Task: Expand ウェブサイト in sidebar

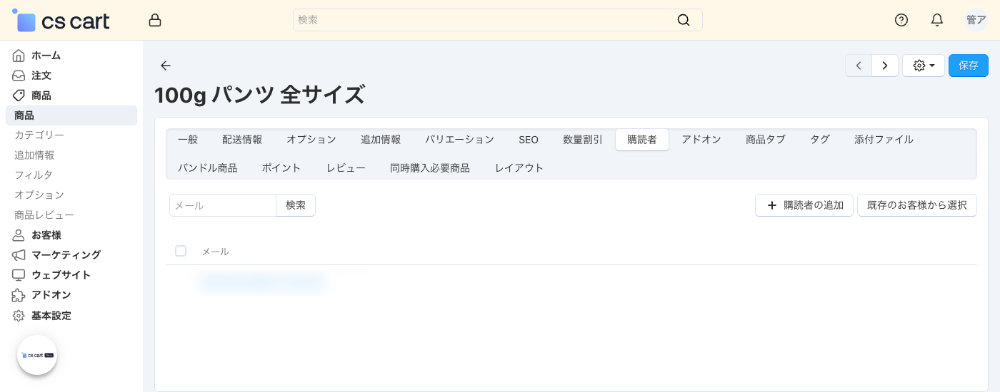Action: pos(61,275)
